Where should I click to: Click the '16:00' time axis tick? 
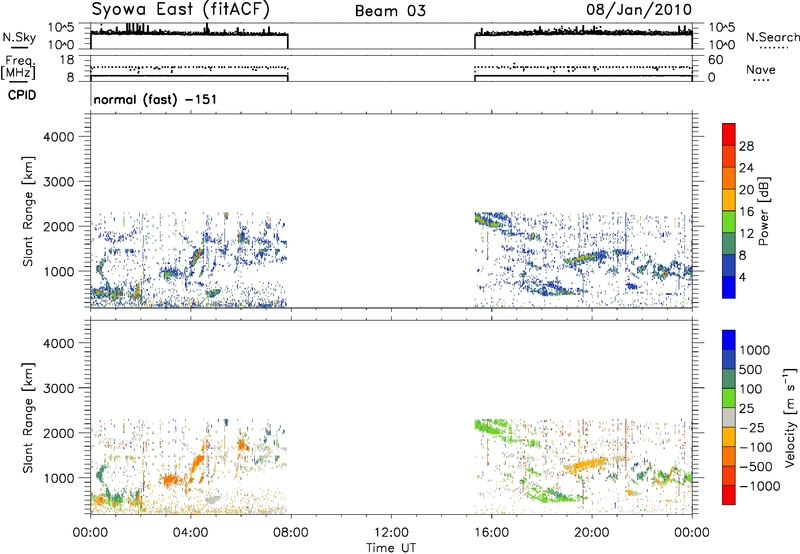coord(491,533)
